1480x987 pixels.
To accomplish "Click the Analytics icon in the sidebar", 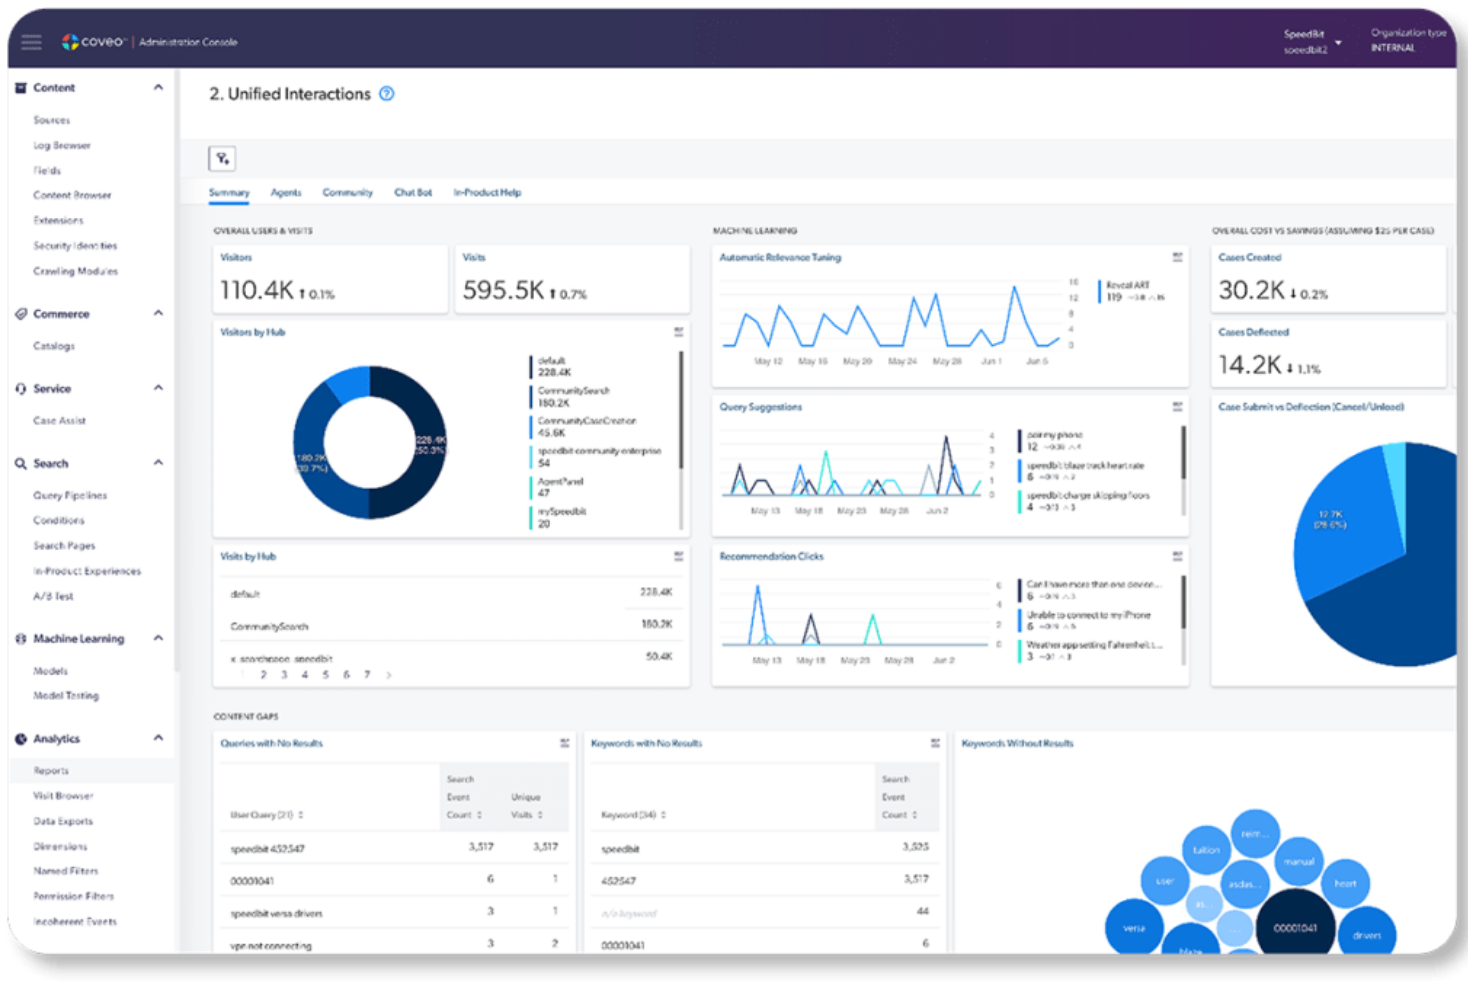I will (21, 738).
